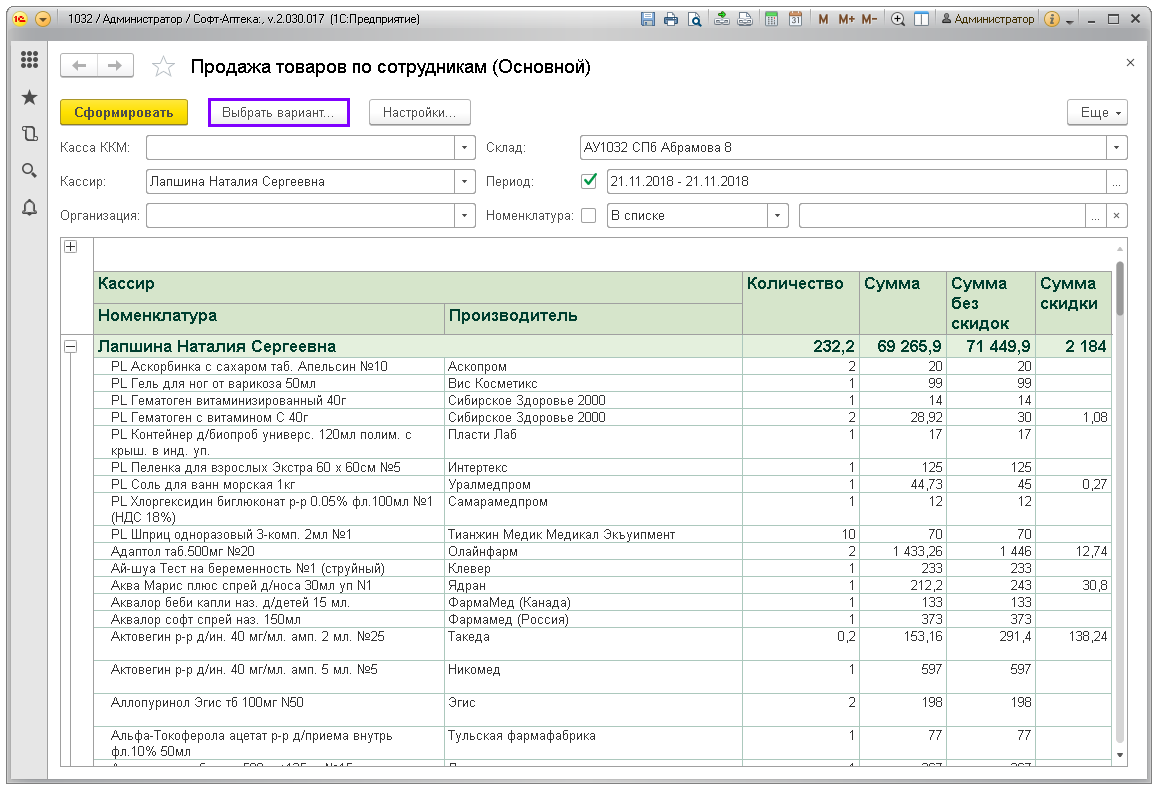Screen dimensions: 1157x791
Task: Add report to favorites with the star icon
Action: (162, 67)
